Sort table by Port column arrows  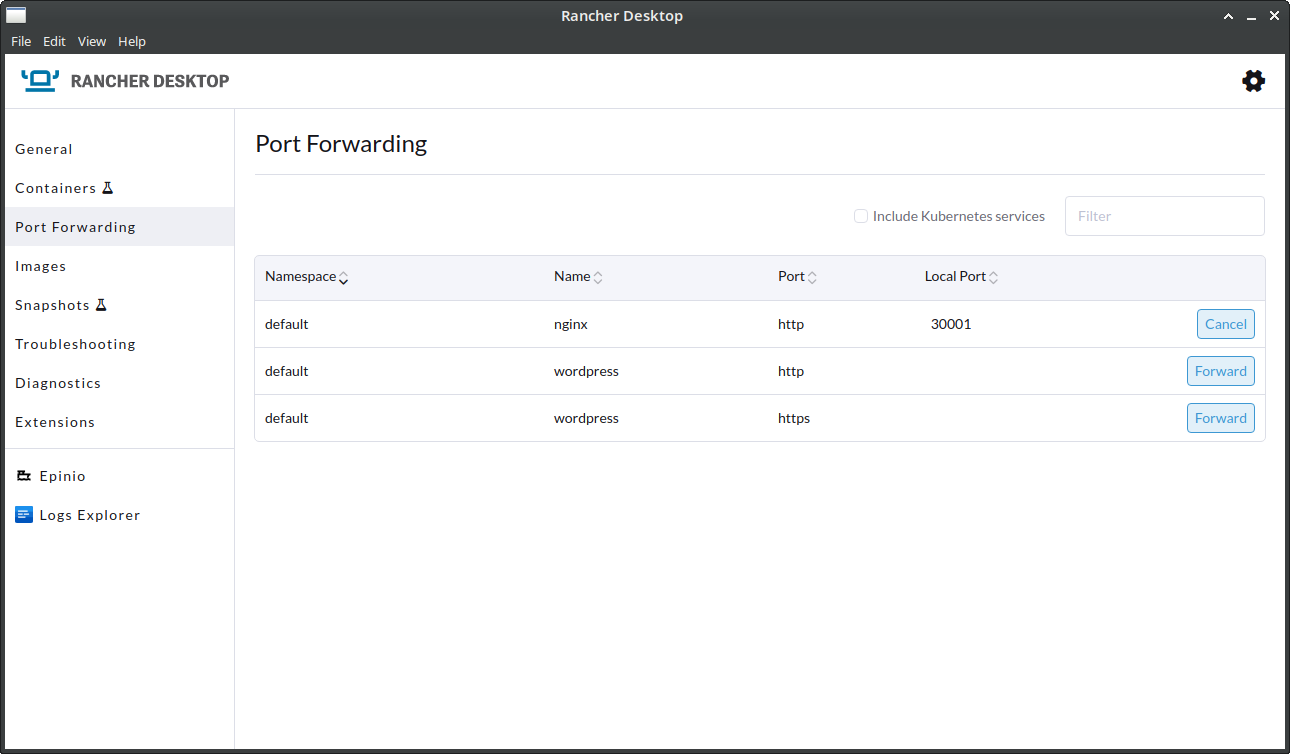pyautogui.click(x=812, y=278)
